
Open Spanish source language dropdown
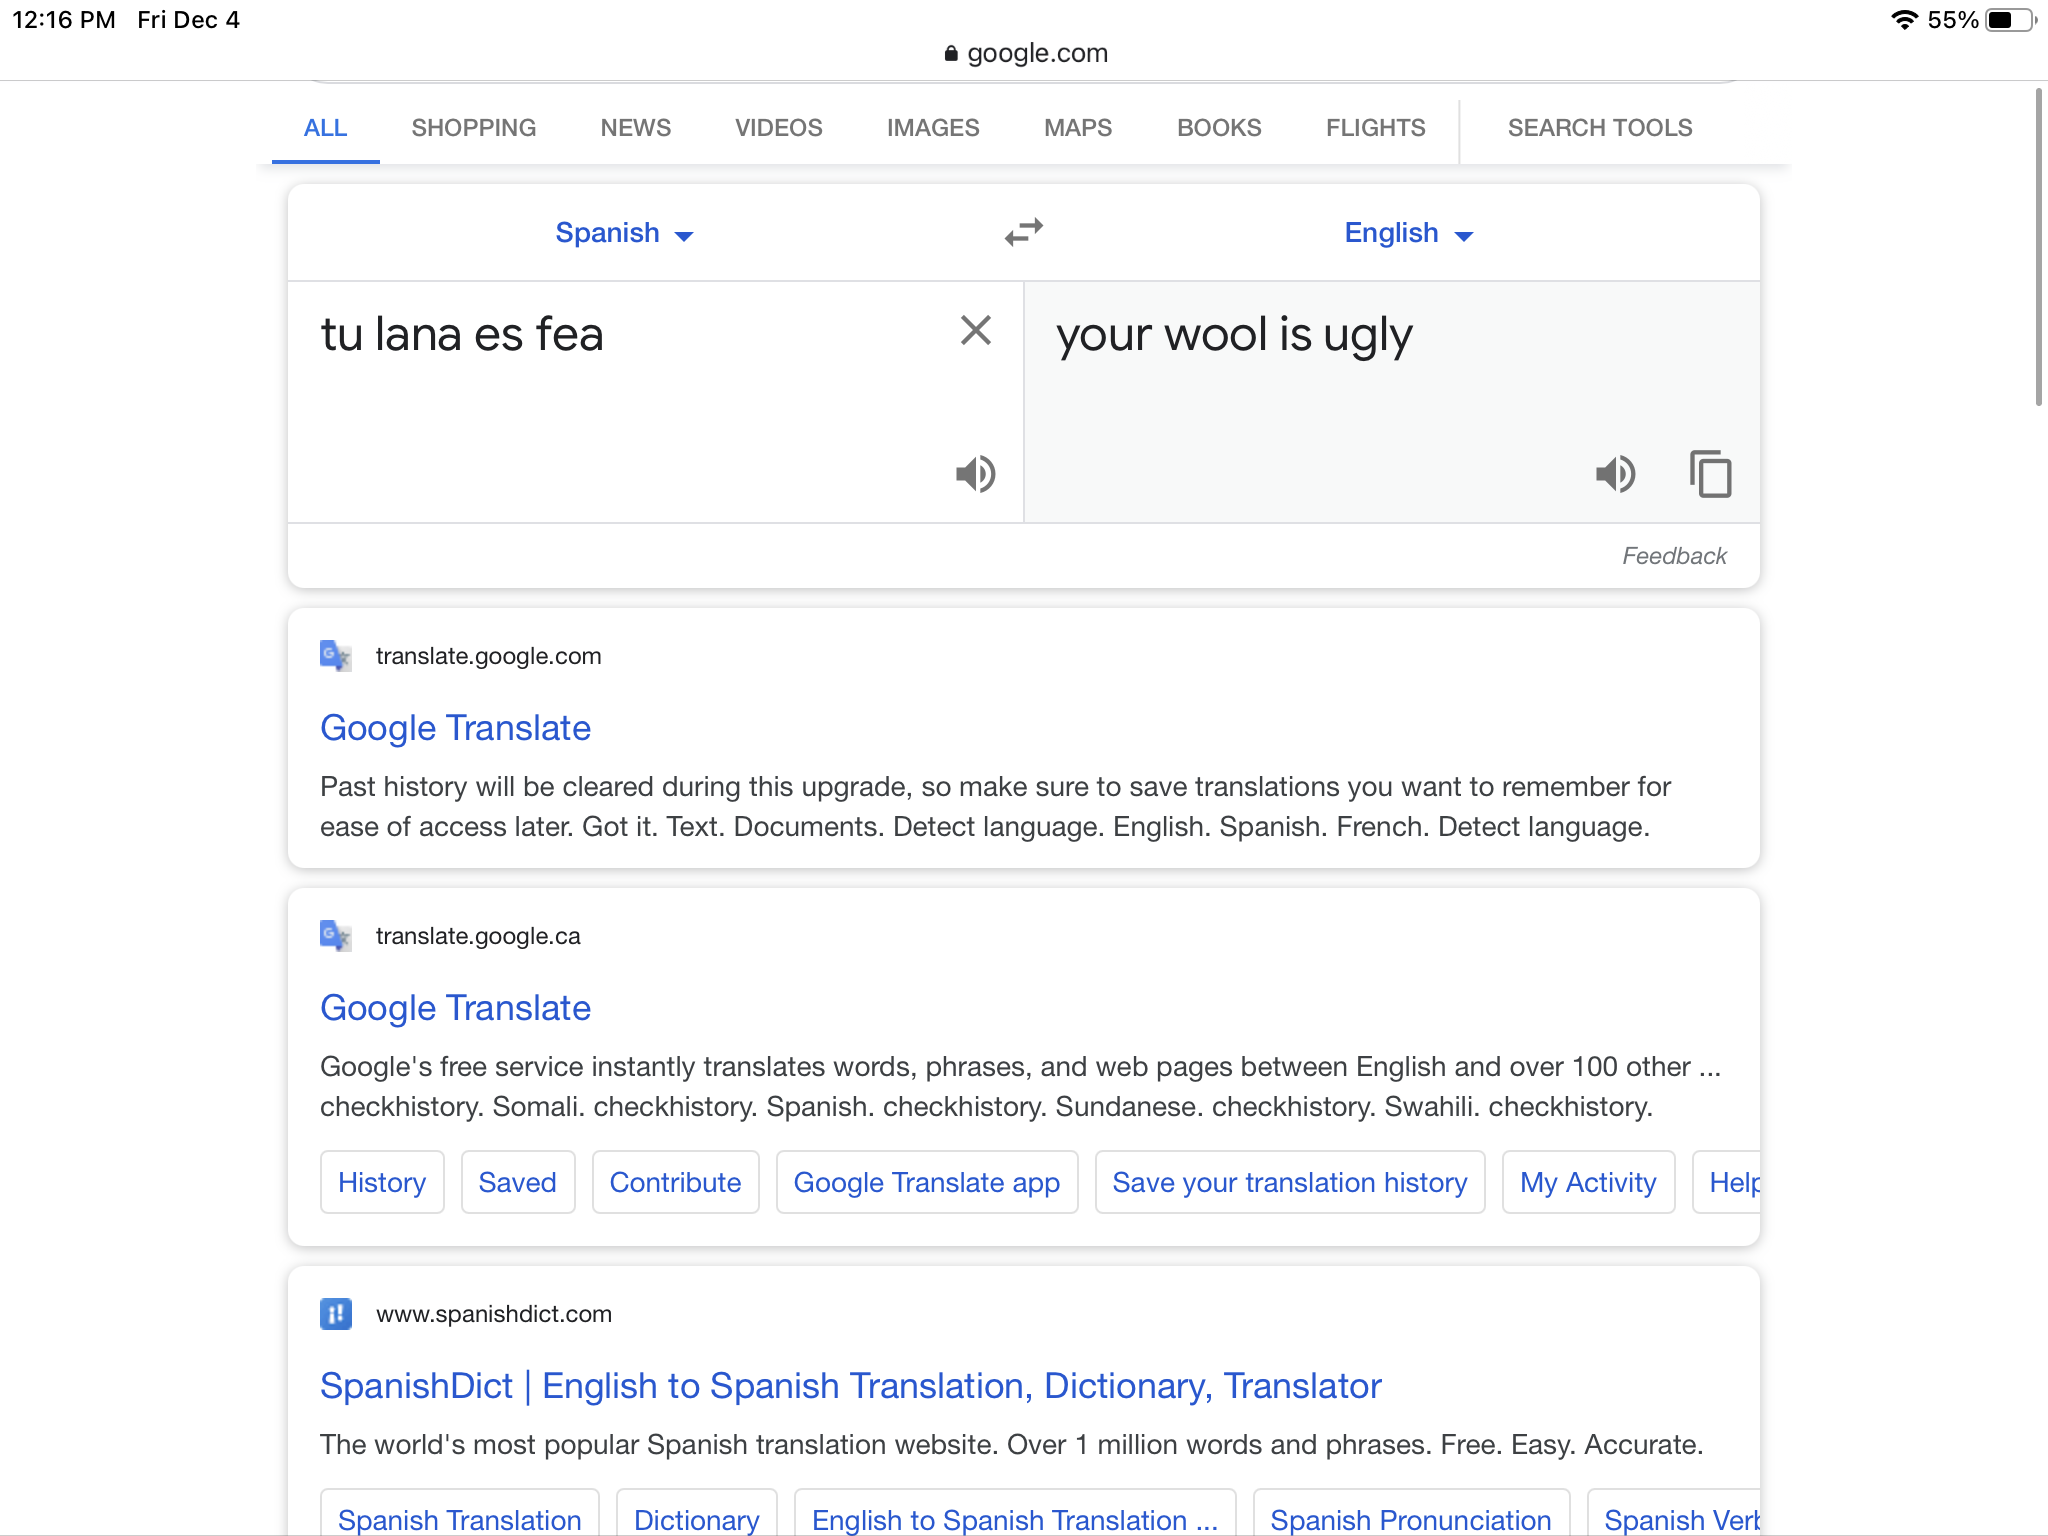[624, 233]
